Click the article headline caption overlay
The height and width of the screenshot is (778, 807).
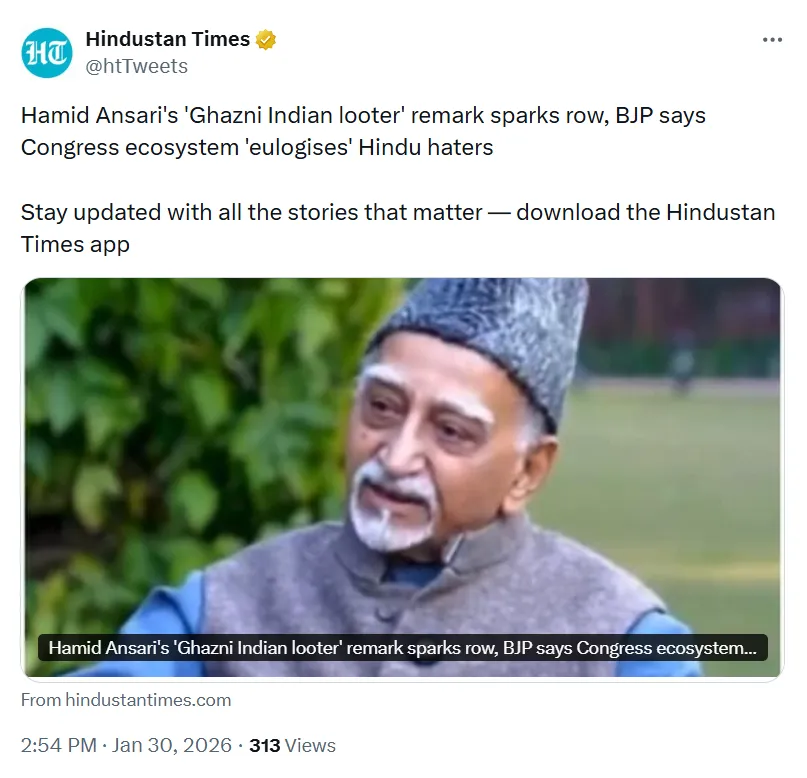coord(402,647)
